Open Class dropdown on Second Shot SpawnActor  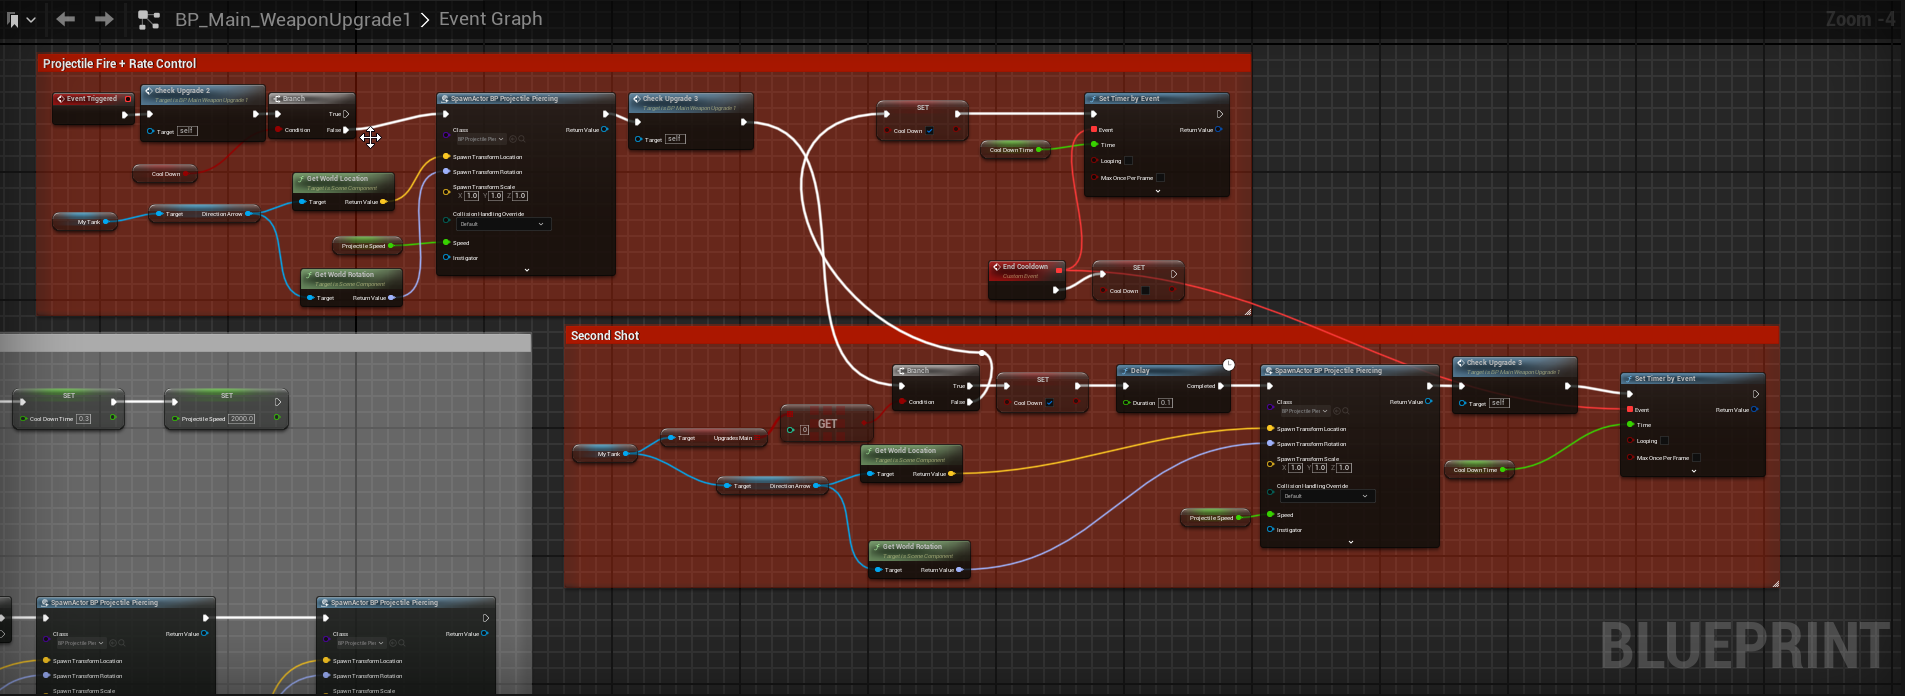[x=1305, y=411]
